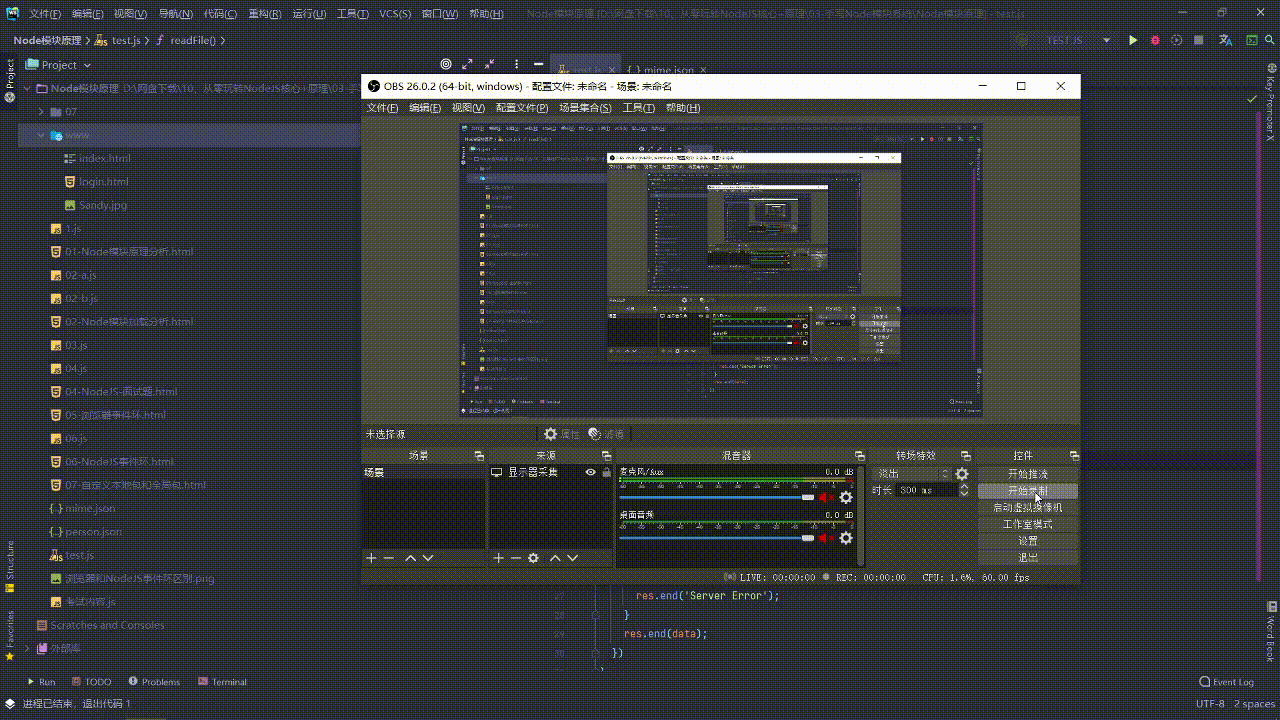Screen dimensions: 1280x720
Task: Collapse the Node模块原理 project root
Action: click(x=27, y=88)
